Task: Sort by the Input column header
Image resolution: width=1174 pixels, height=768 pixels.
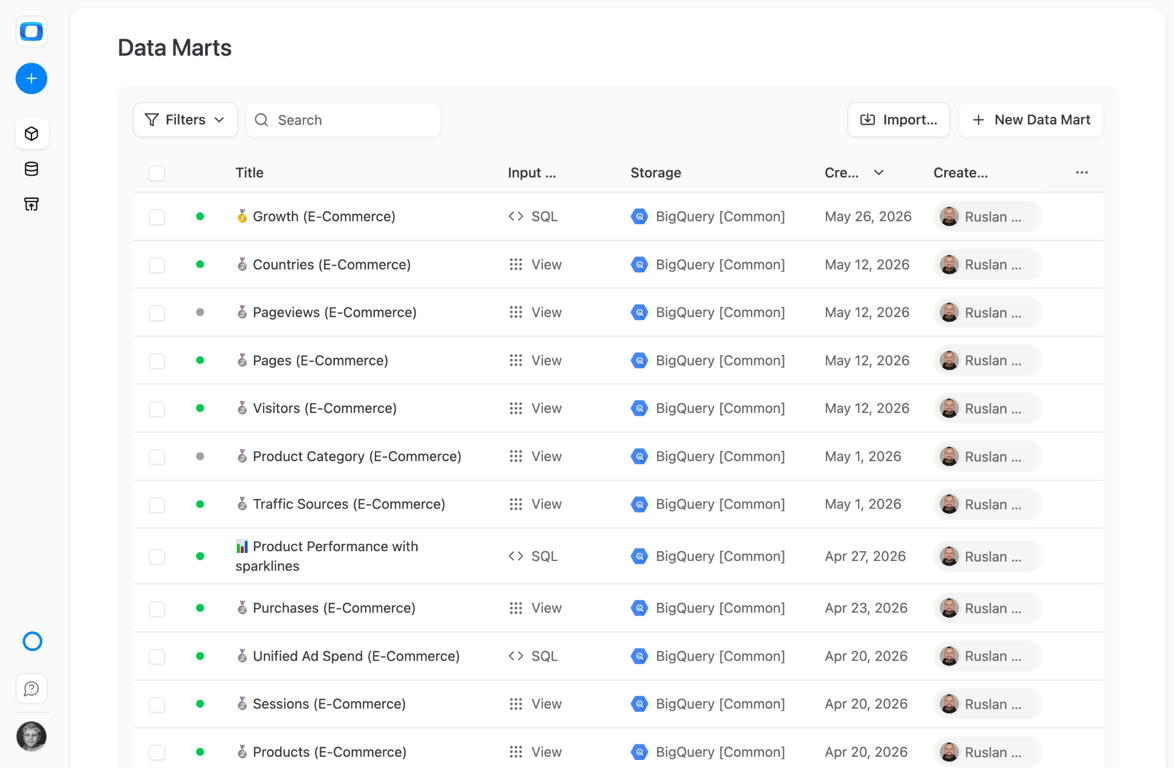Action: (x=532, y=172)
